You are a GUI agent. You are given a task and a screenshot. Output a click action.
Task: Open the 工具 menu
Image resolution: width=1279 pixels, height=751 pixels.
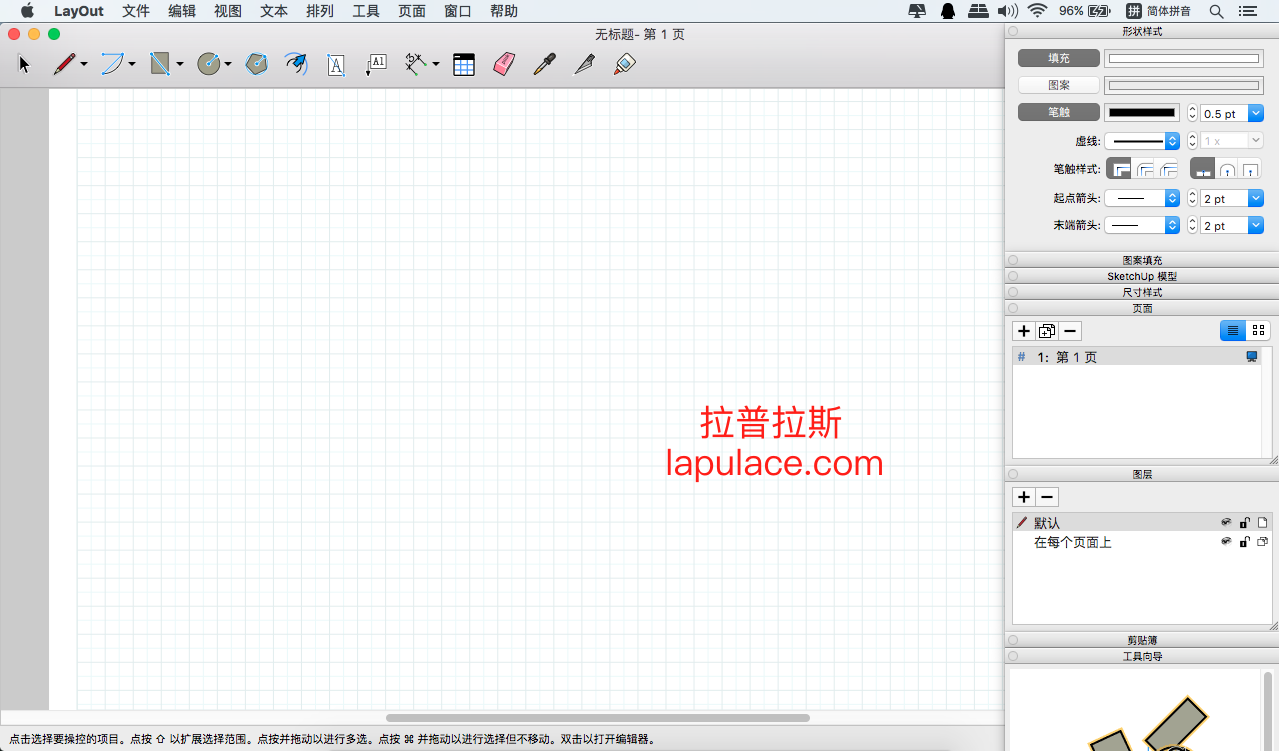point(366,11)
